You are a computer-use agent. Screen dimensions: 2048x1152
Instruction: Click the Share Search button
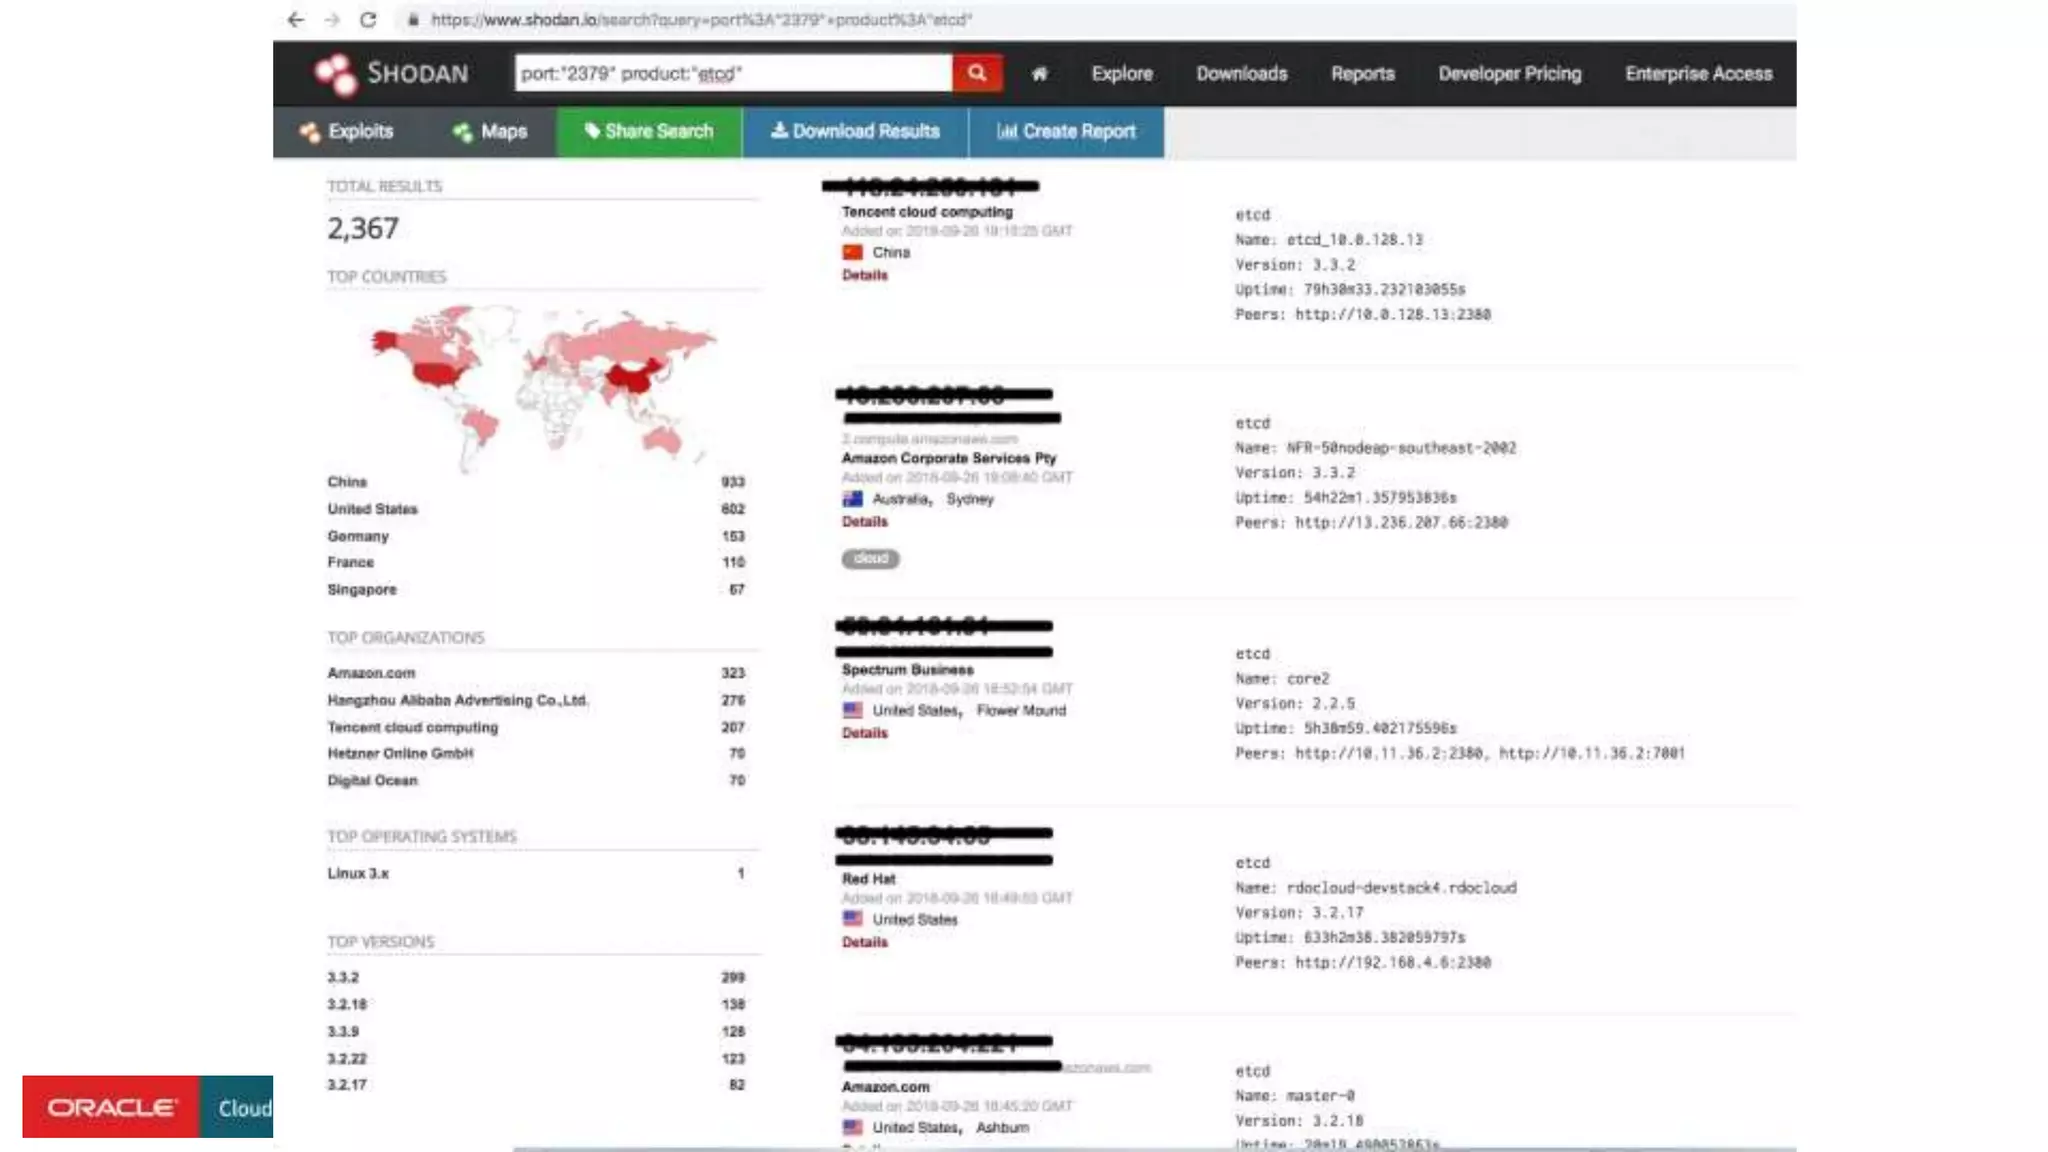649,132
